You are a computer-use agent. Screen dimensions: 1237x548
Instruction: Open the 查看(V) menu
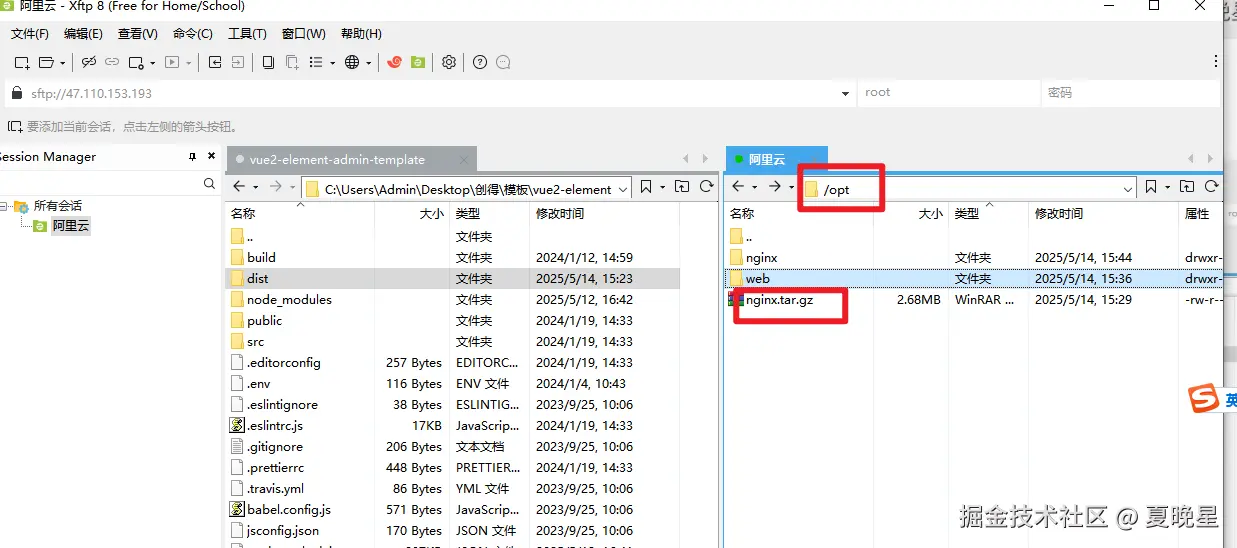pos(138,34)
